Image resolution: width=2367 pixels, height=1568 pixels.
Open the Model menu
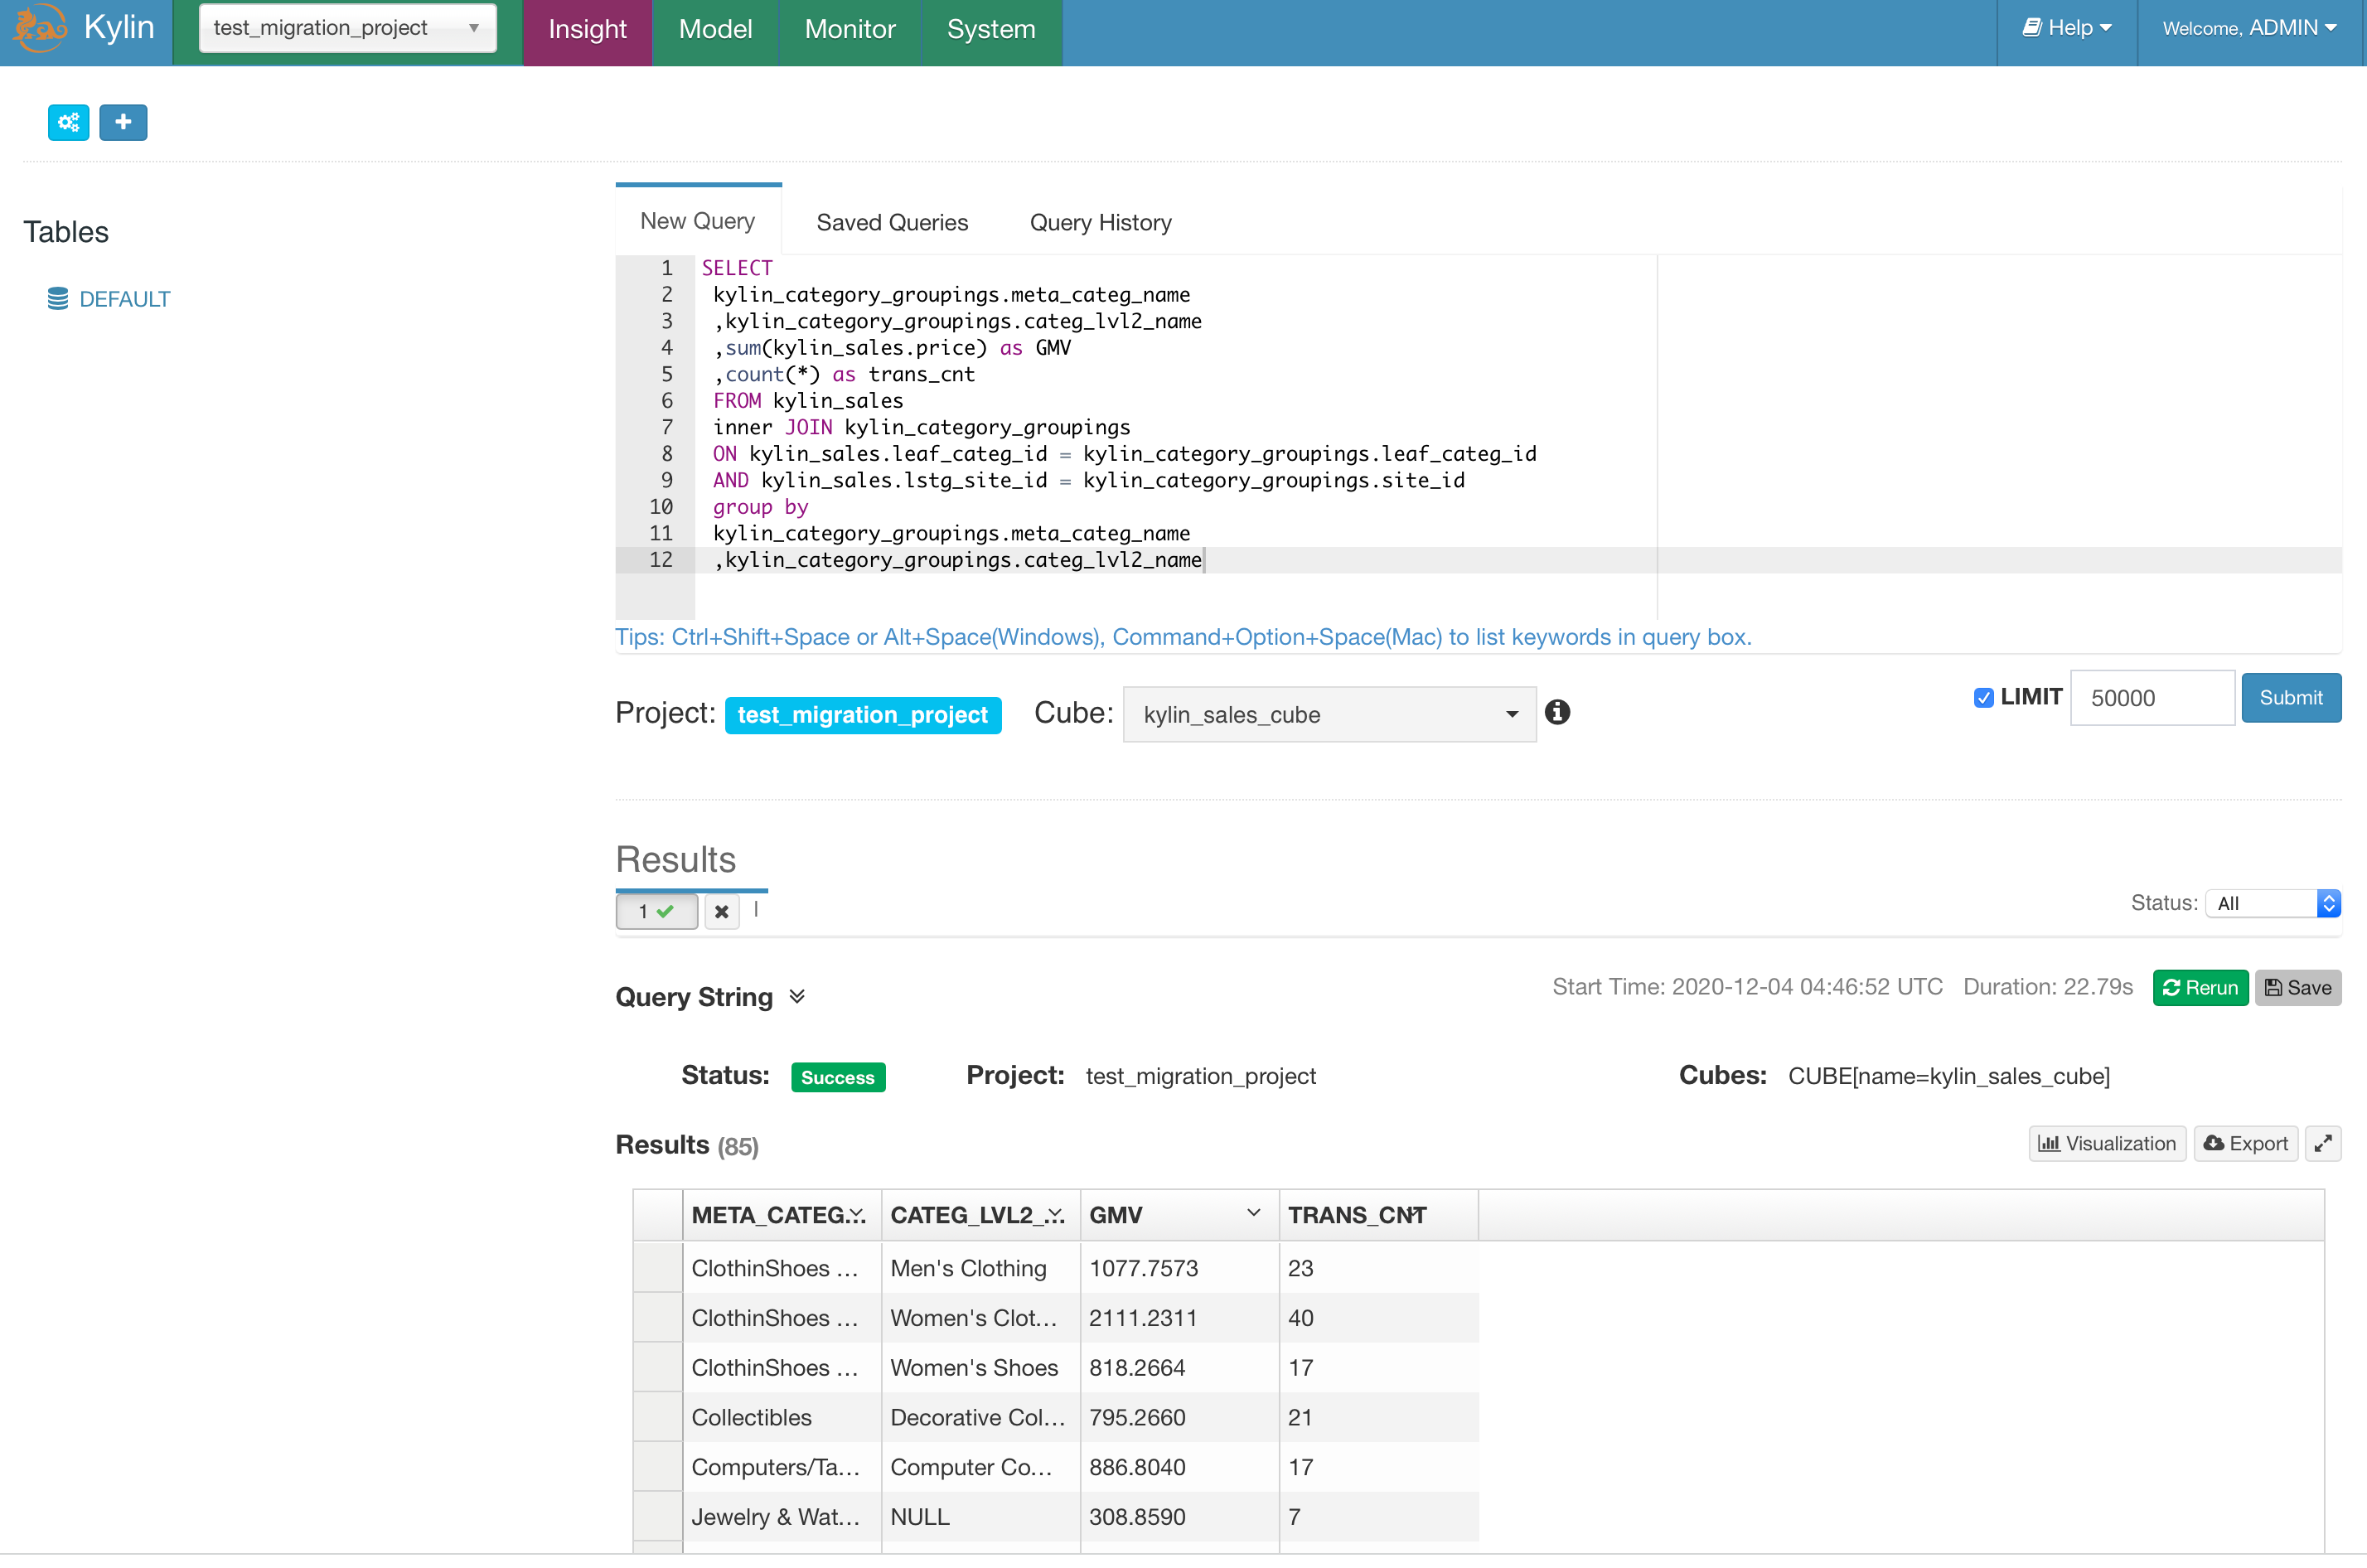tap(714, 29)
